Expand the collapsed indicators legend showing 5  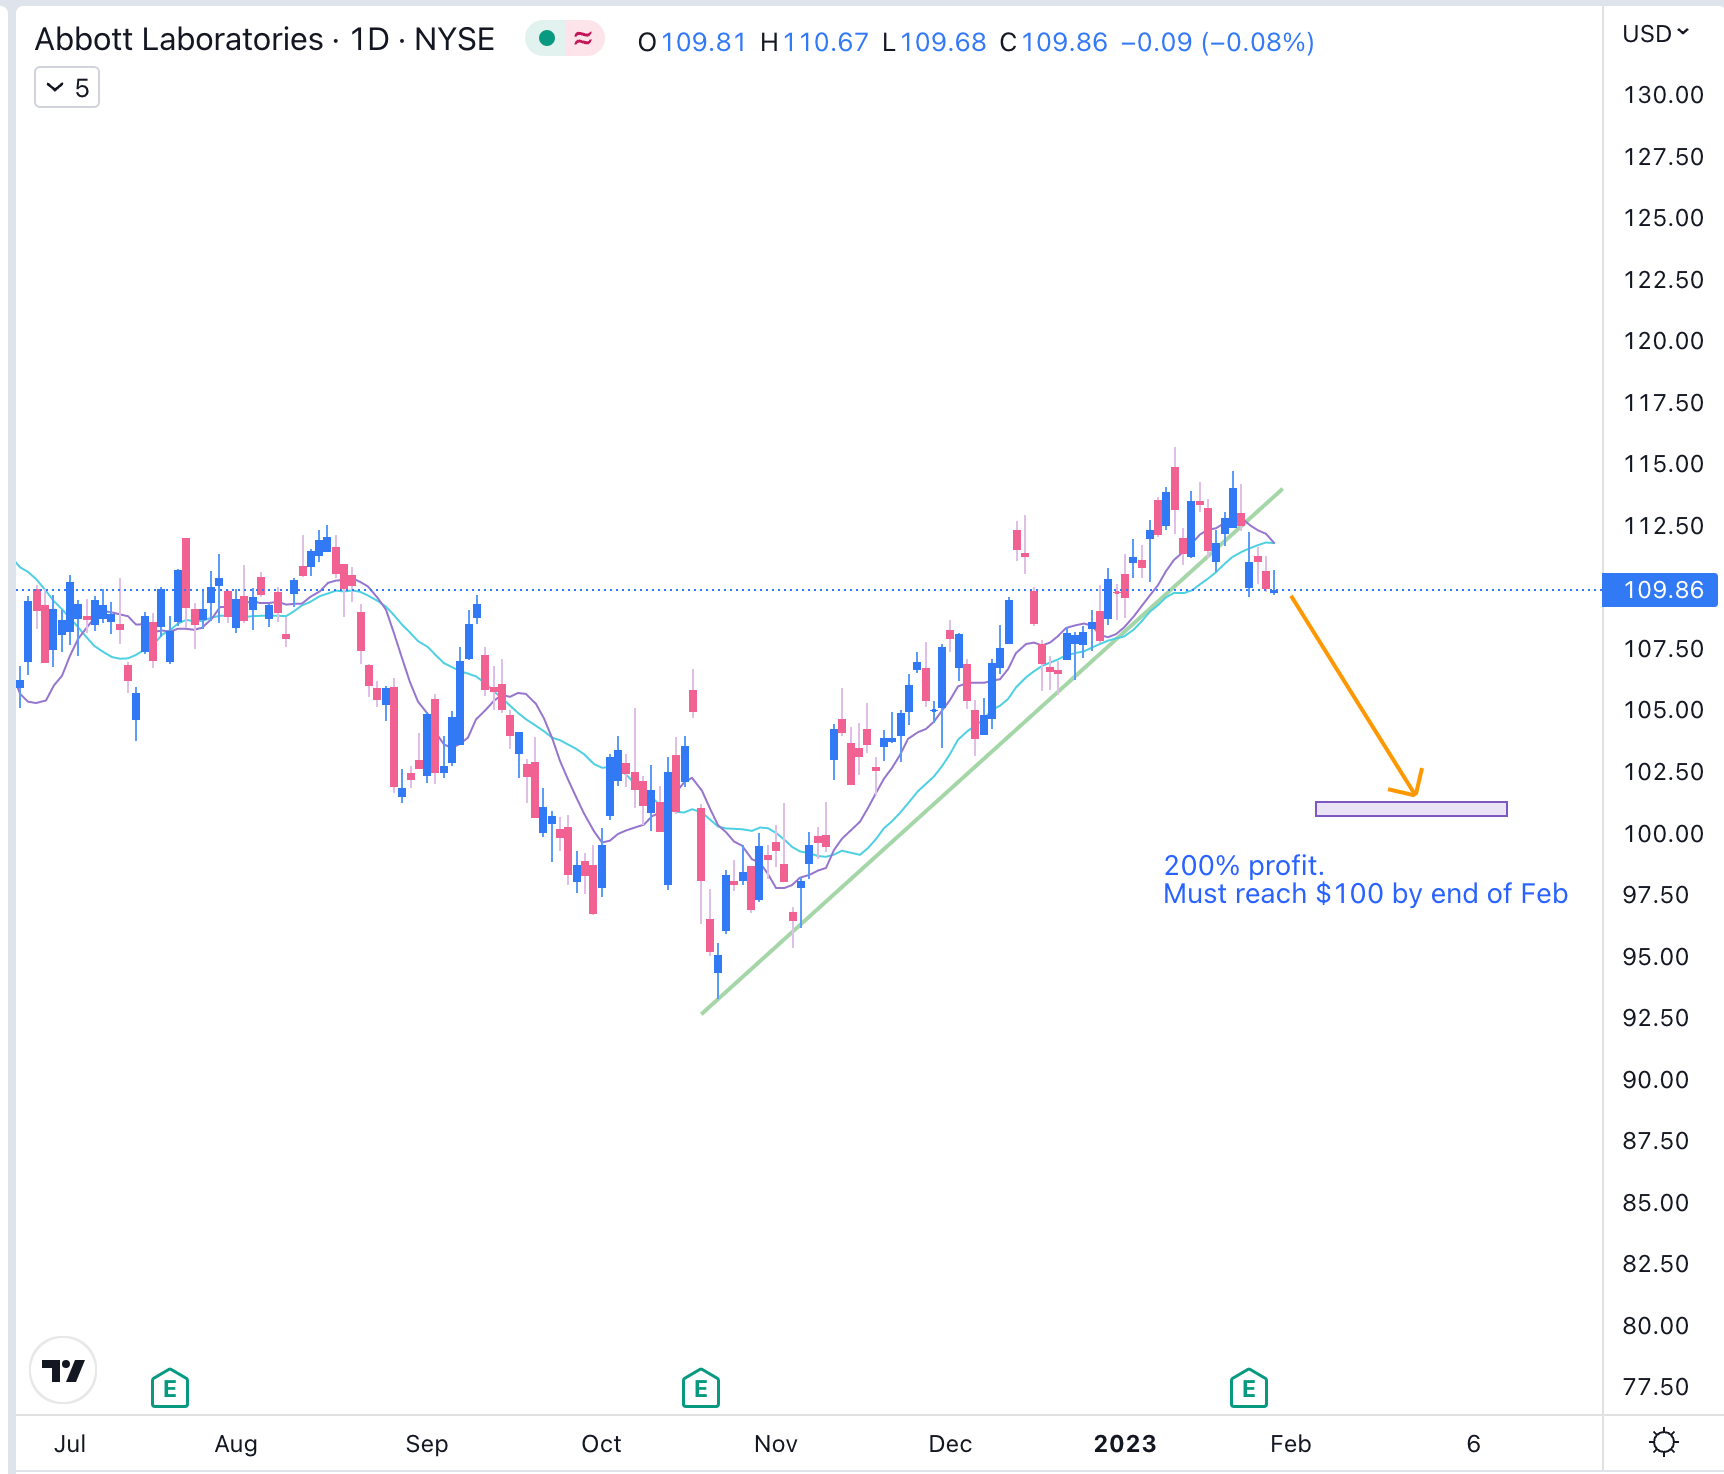pos(67,88)
